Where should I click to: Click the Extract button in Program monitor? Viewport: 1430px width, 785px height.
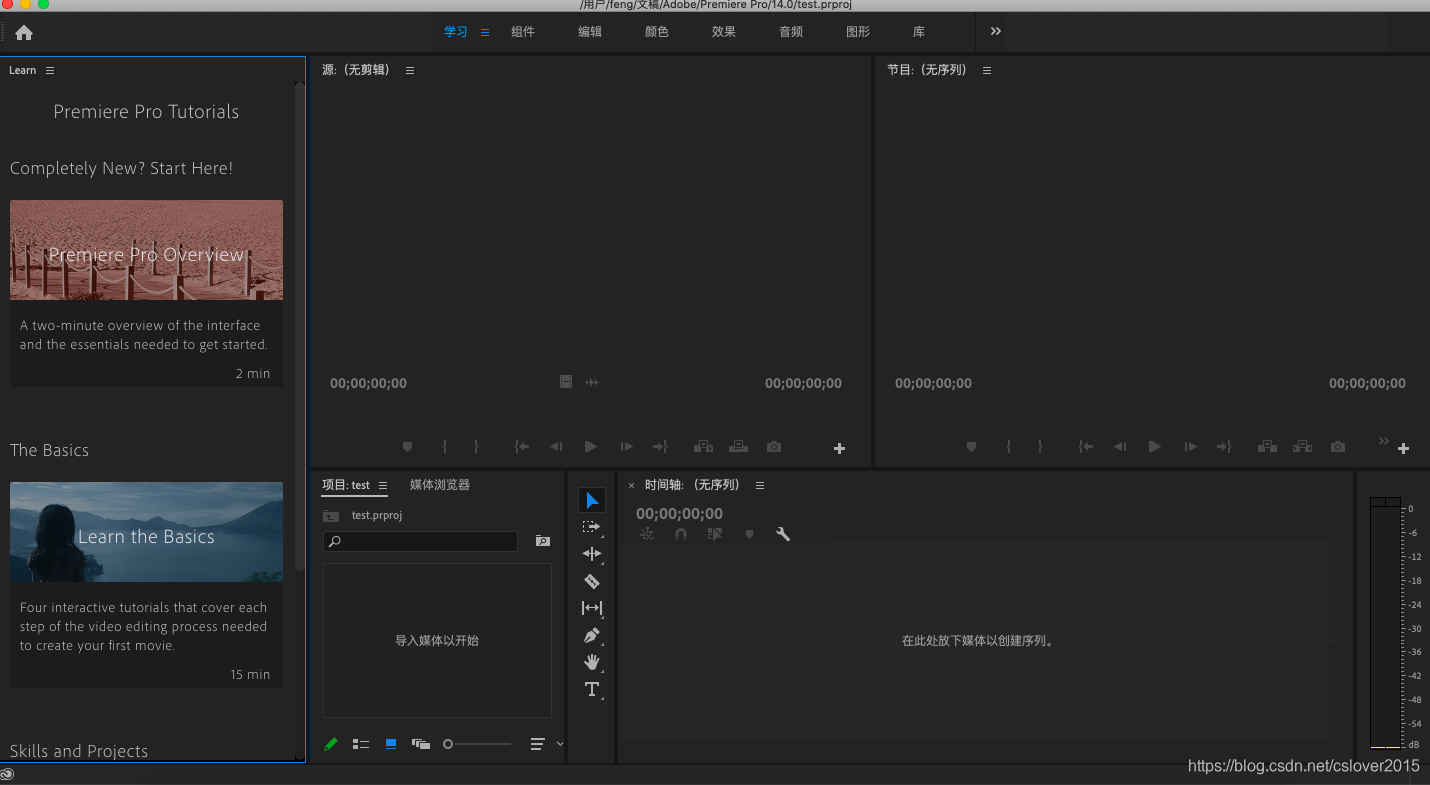coord(1302,447)
